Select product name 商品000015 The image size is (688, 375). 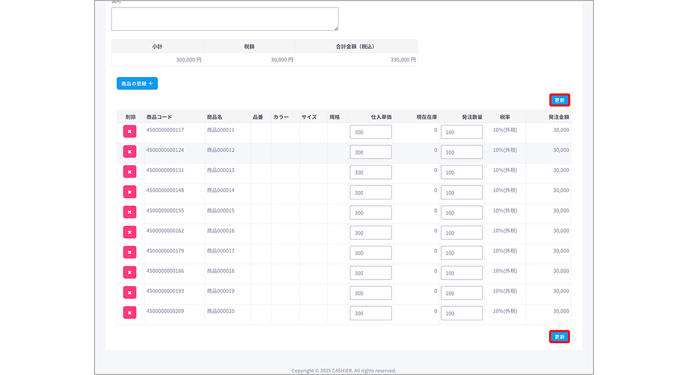[x=221, y=211]
